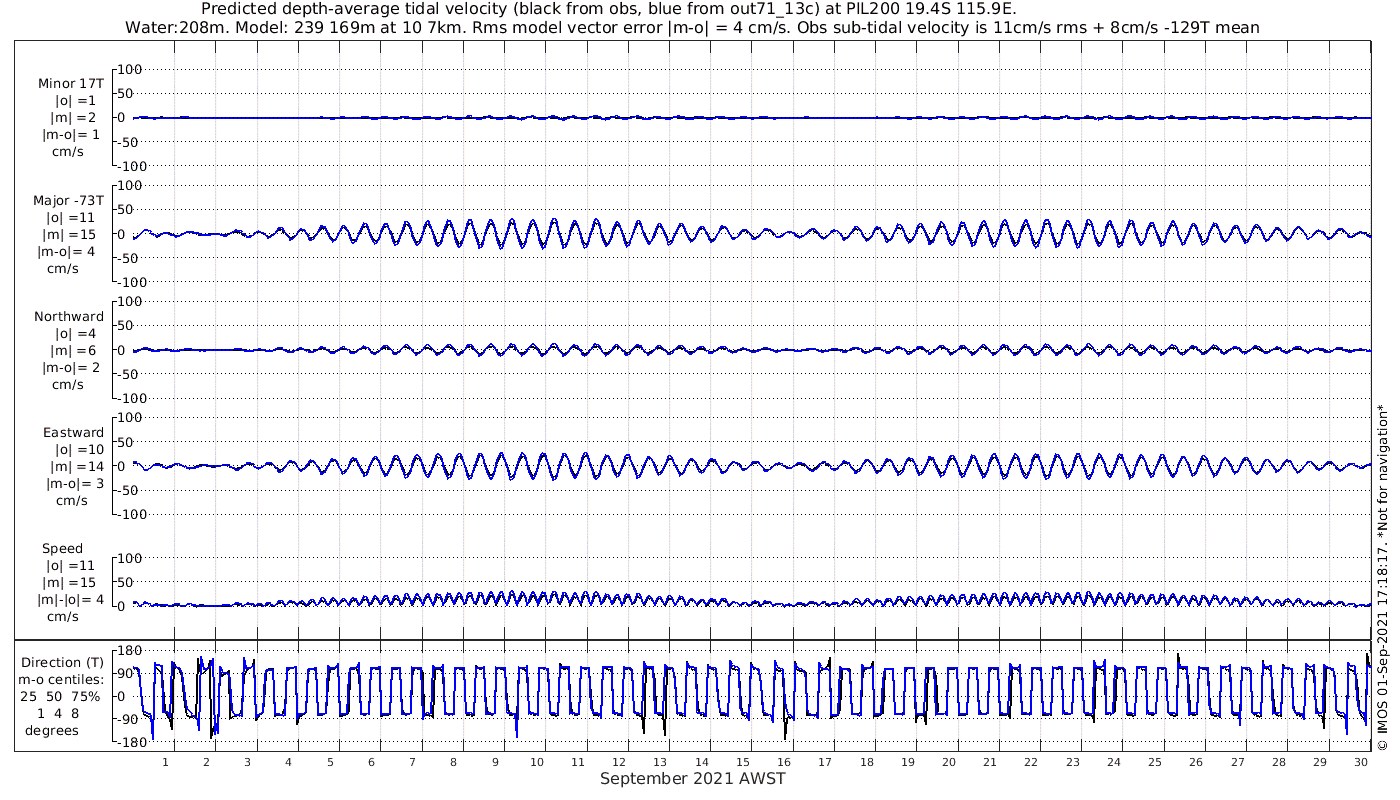
Task: Click the day "30" tick on the date axis
Action: 1361,763
